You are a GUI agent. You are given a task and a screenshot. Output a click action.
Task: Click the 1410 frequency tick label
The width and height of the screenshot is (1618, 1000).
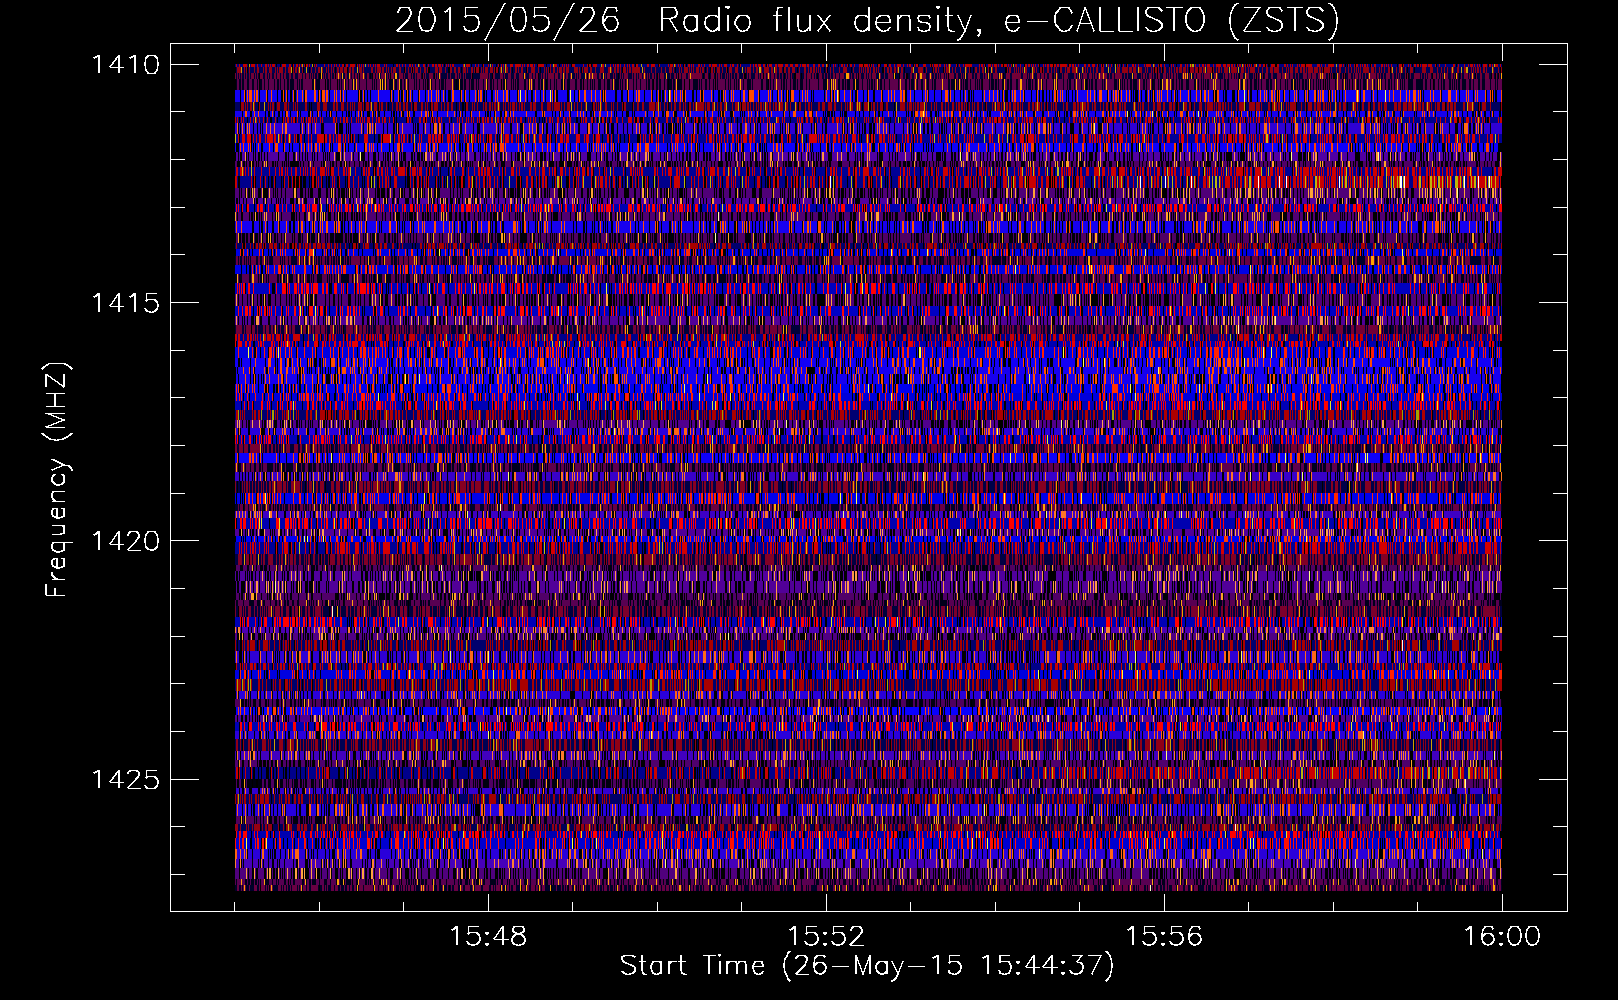pyautogui.click(x=125, y=65)
